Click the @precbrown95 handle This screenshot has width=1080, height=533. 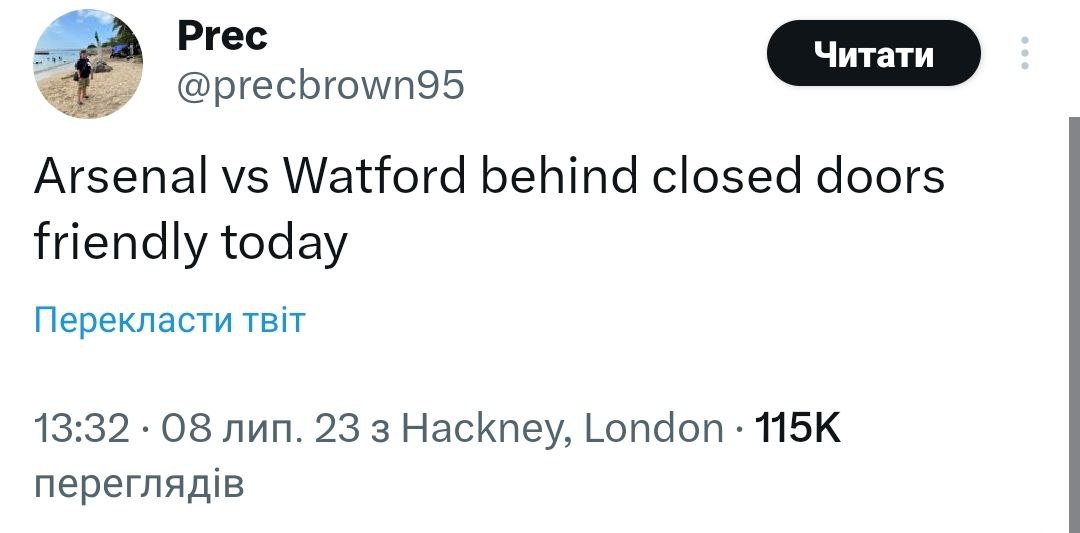[320, 87]
